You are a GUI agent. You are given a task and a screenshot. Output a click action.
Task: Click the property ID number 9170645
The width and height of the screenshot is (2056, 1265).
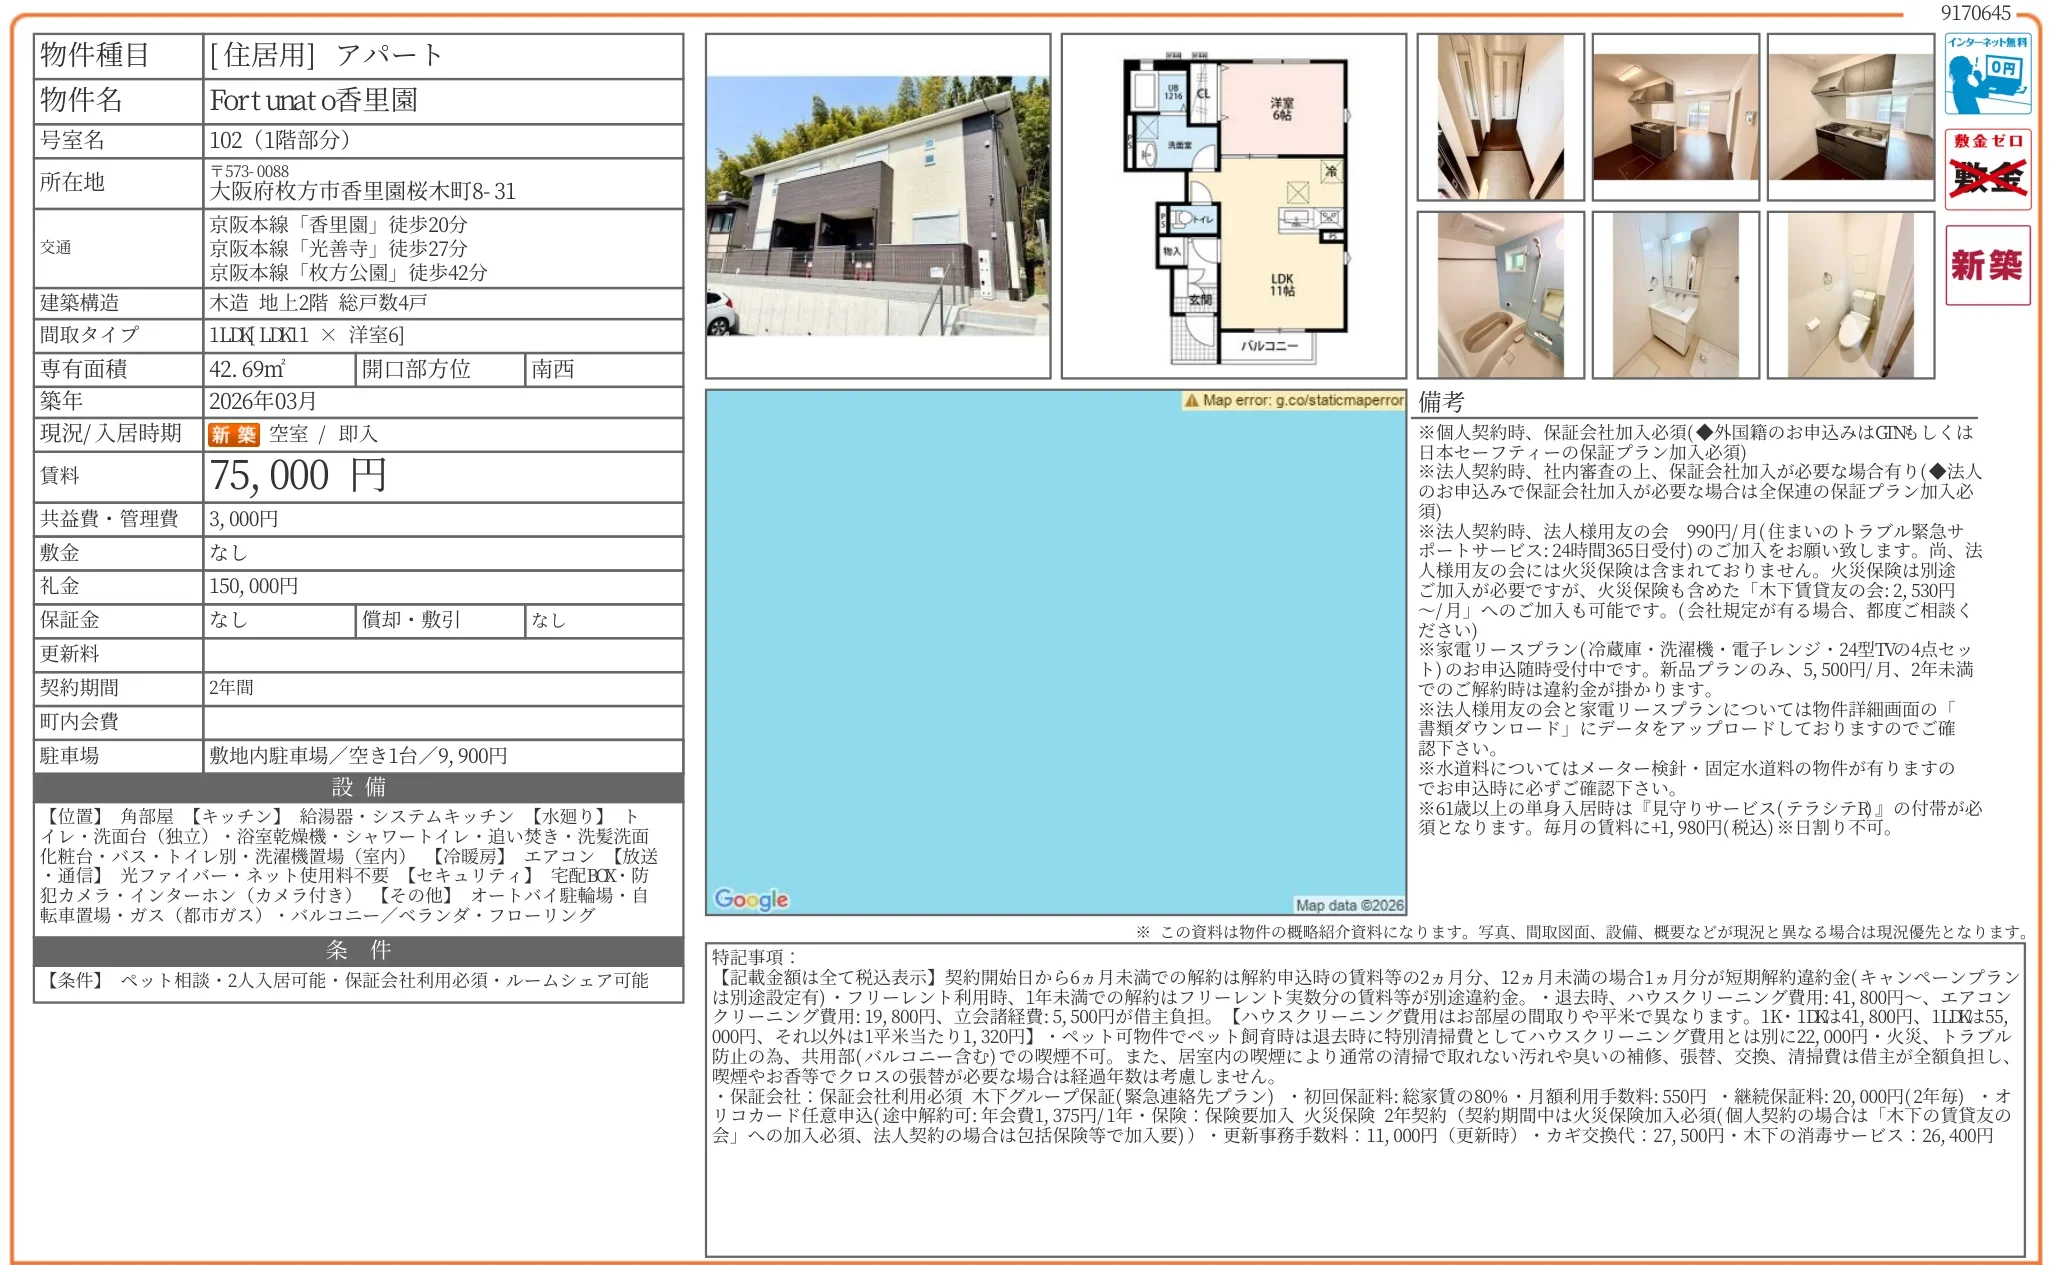(1975, 13)
